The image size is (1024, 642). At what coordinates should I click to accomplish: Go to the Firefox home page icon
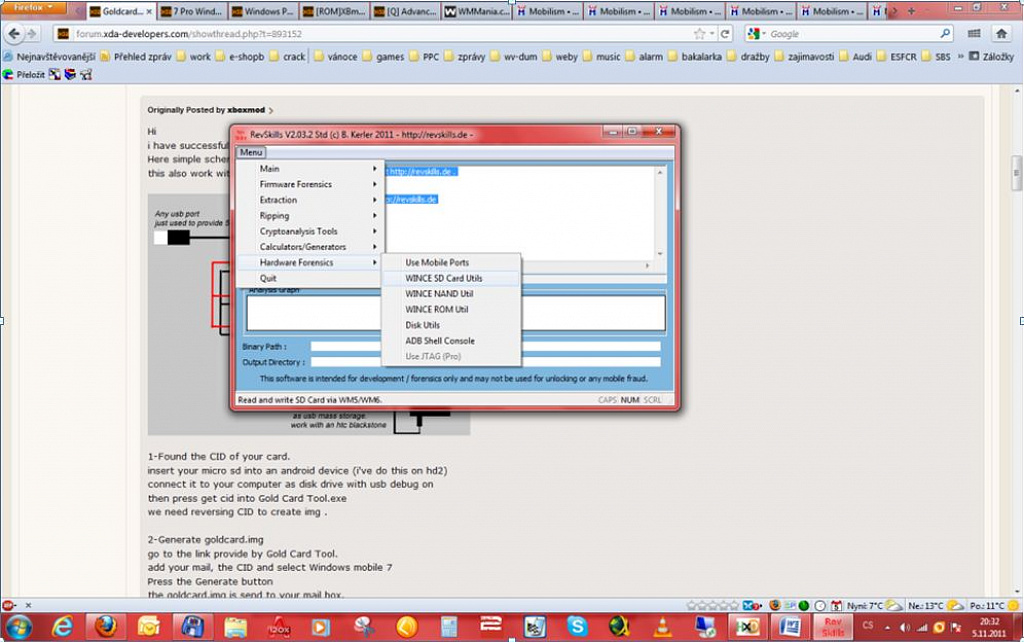[1001, 33]
